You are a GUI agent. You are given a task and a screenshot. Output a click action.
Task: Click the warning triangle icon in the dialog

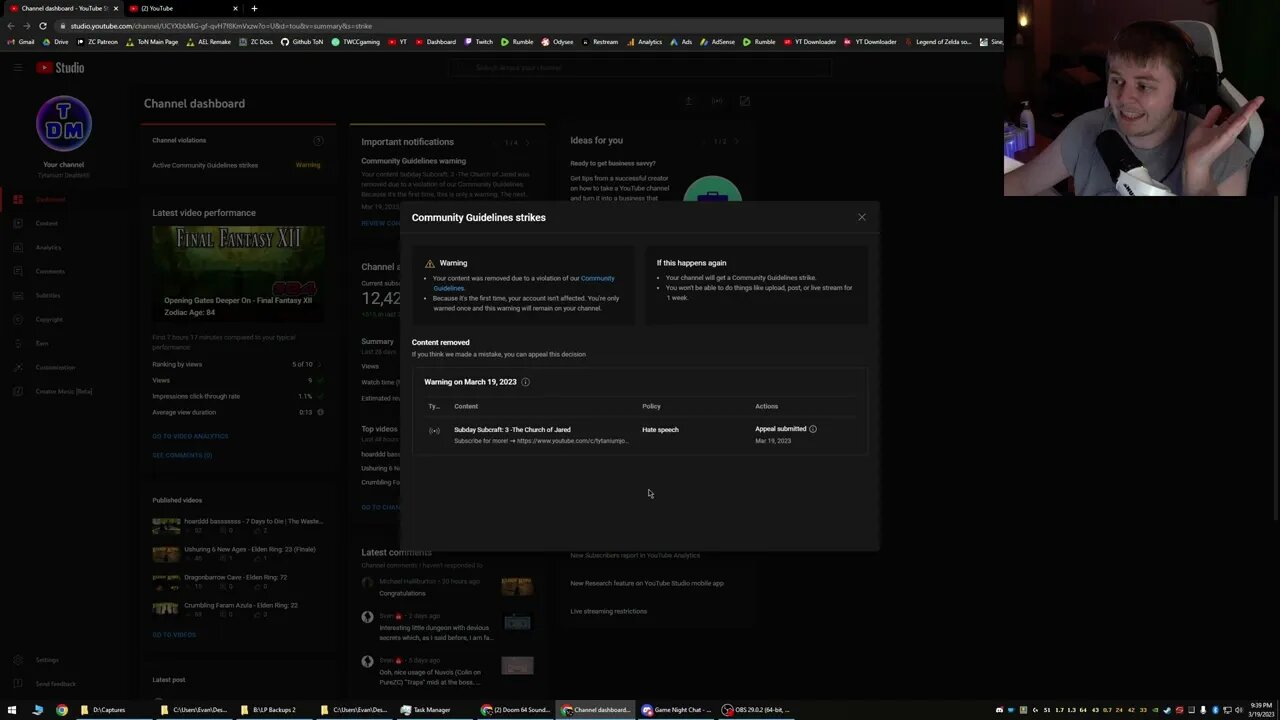430,263
